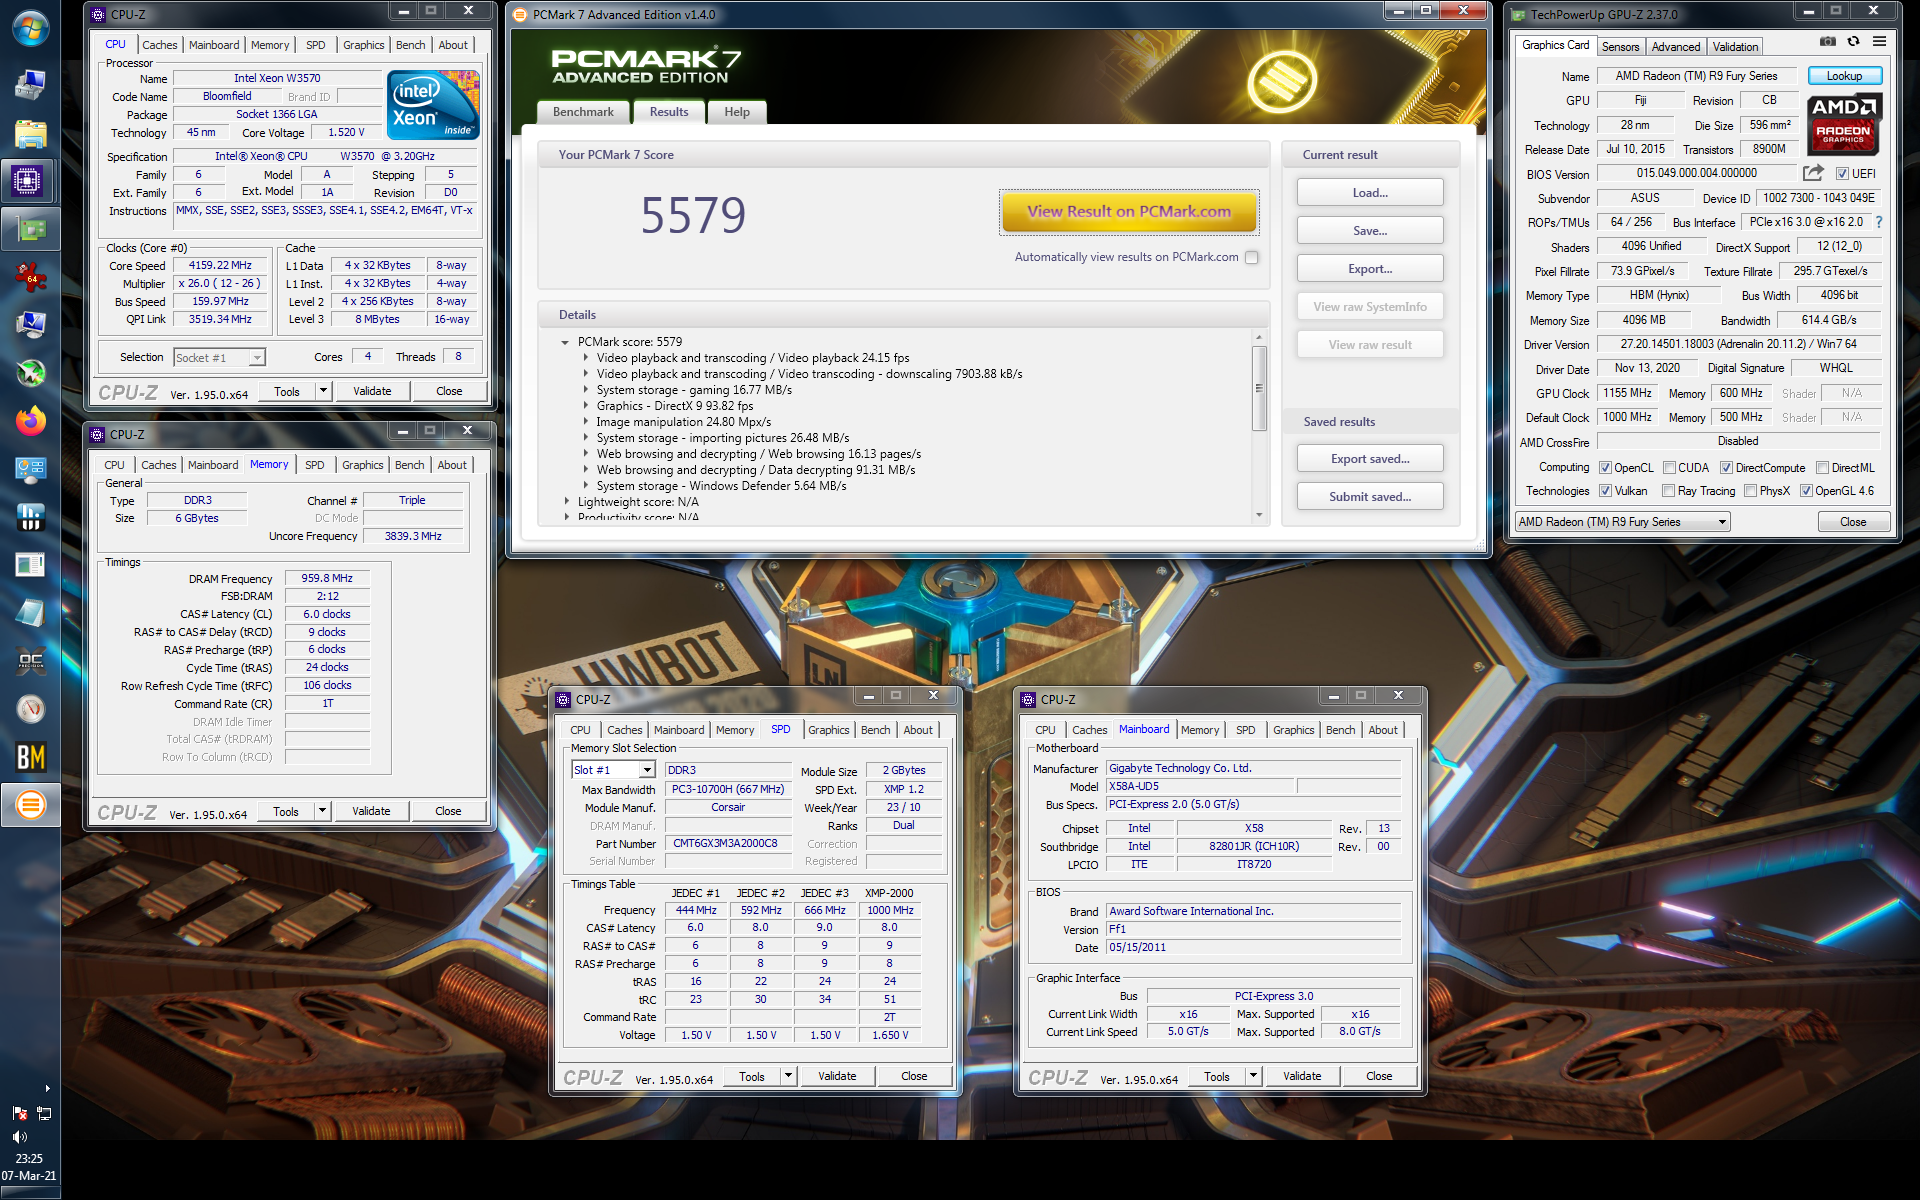Toggle the DirectML checkbox
Viewport: 1920px width, 1200px height.
1822,468
